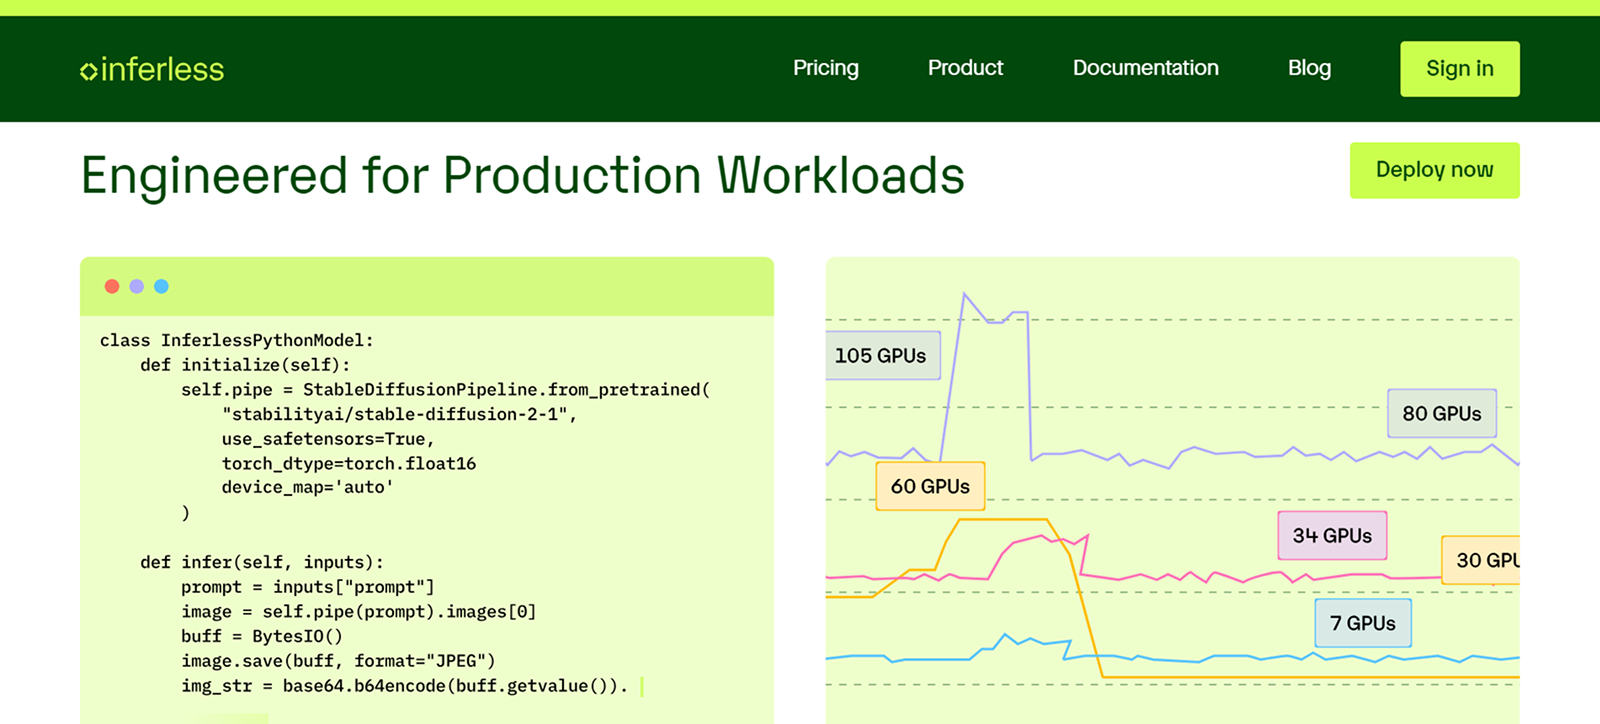The height and width of the screenshot is (724, 1600).
Task: Select the 60 GPUs chart label
Action: (930, 486)
